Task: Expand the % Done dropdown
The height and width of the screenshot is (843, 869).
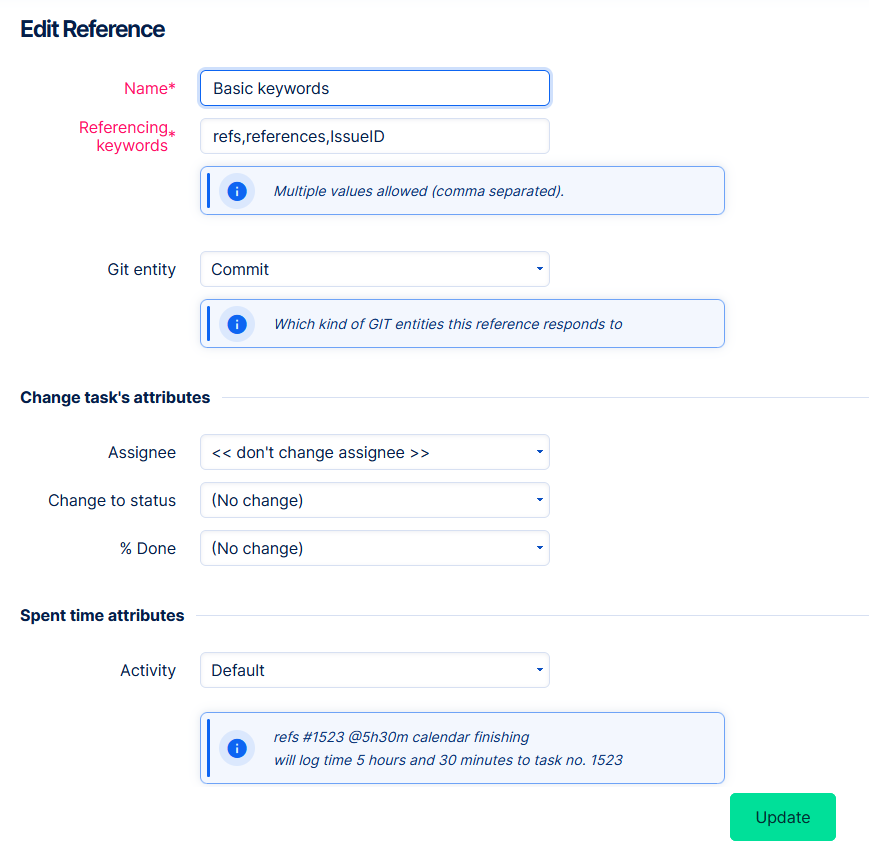Action: pos(375,548)
